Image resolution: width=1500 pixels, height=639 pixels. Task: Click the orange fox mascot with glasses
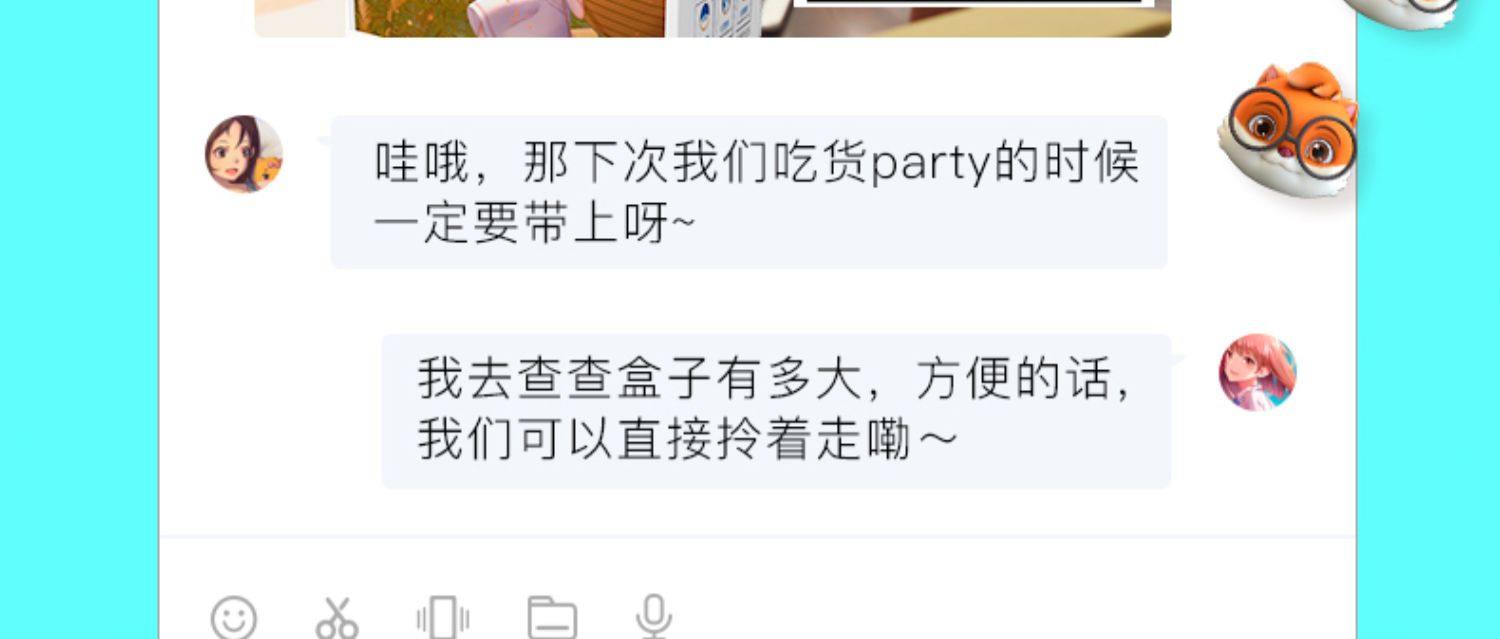click(x=1289, y=121)
